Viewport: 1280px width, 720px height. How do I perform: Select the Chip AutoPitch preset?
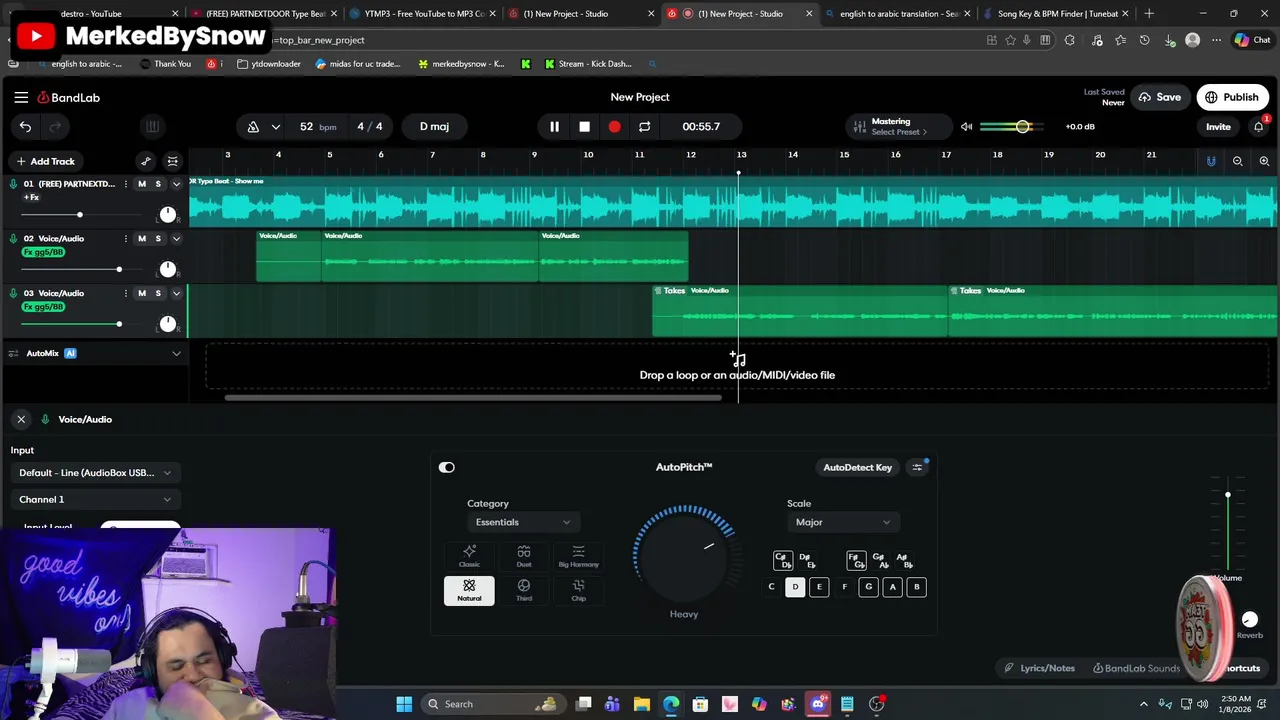tap(578, 590)
